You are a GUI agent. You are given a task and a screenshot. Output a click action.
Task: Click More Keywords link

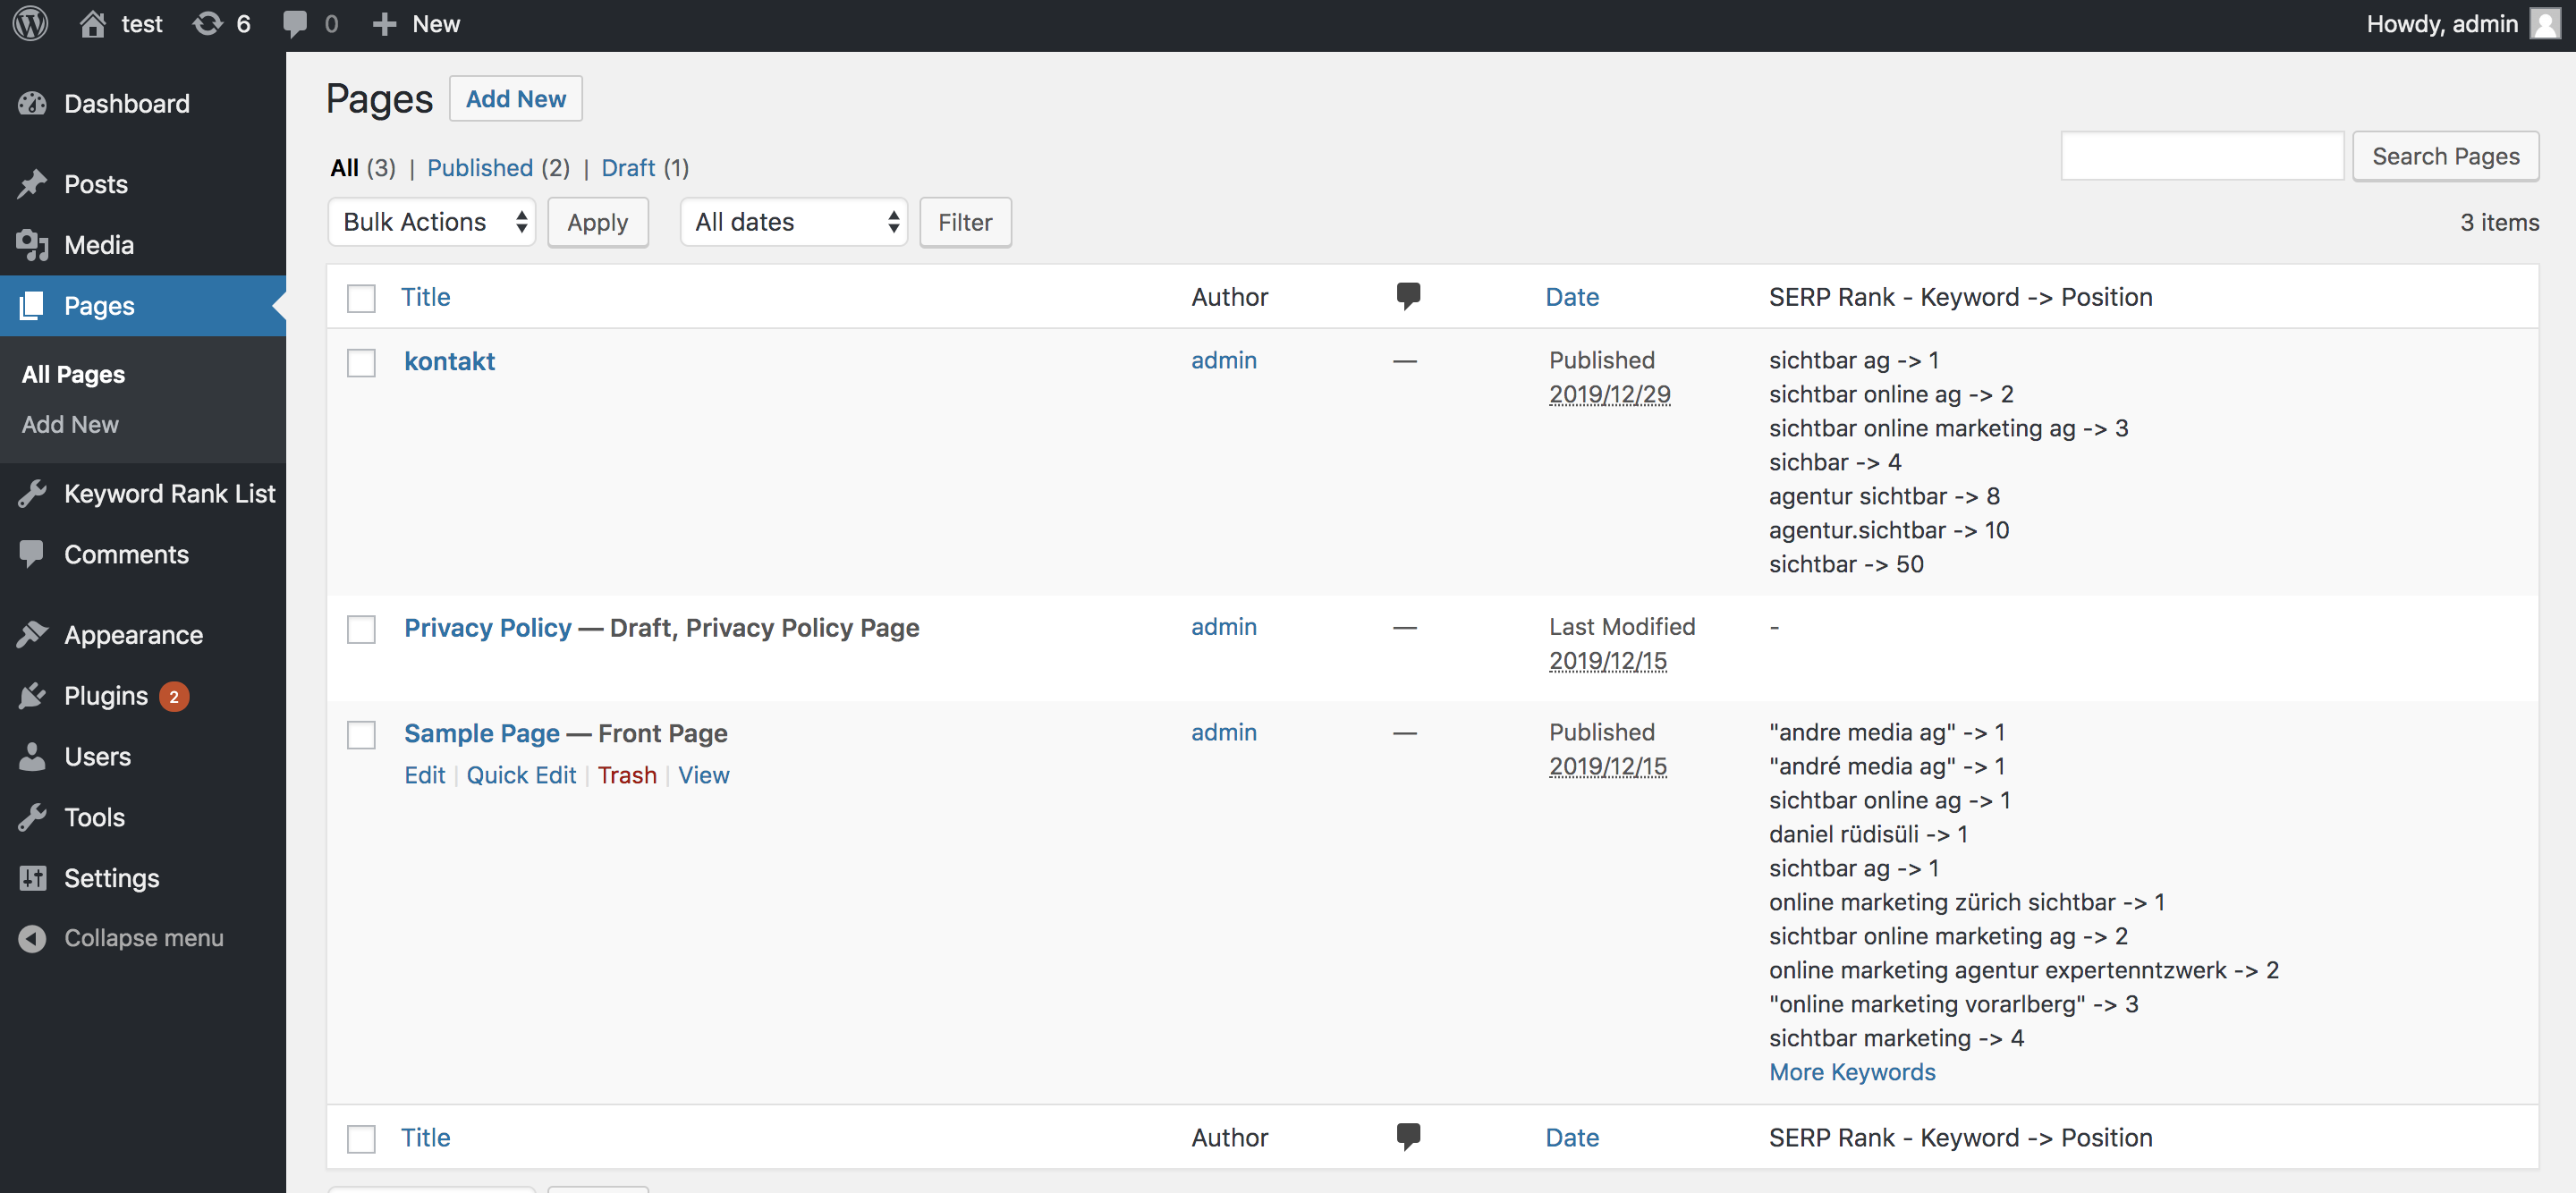tap(1852, 1072)
